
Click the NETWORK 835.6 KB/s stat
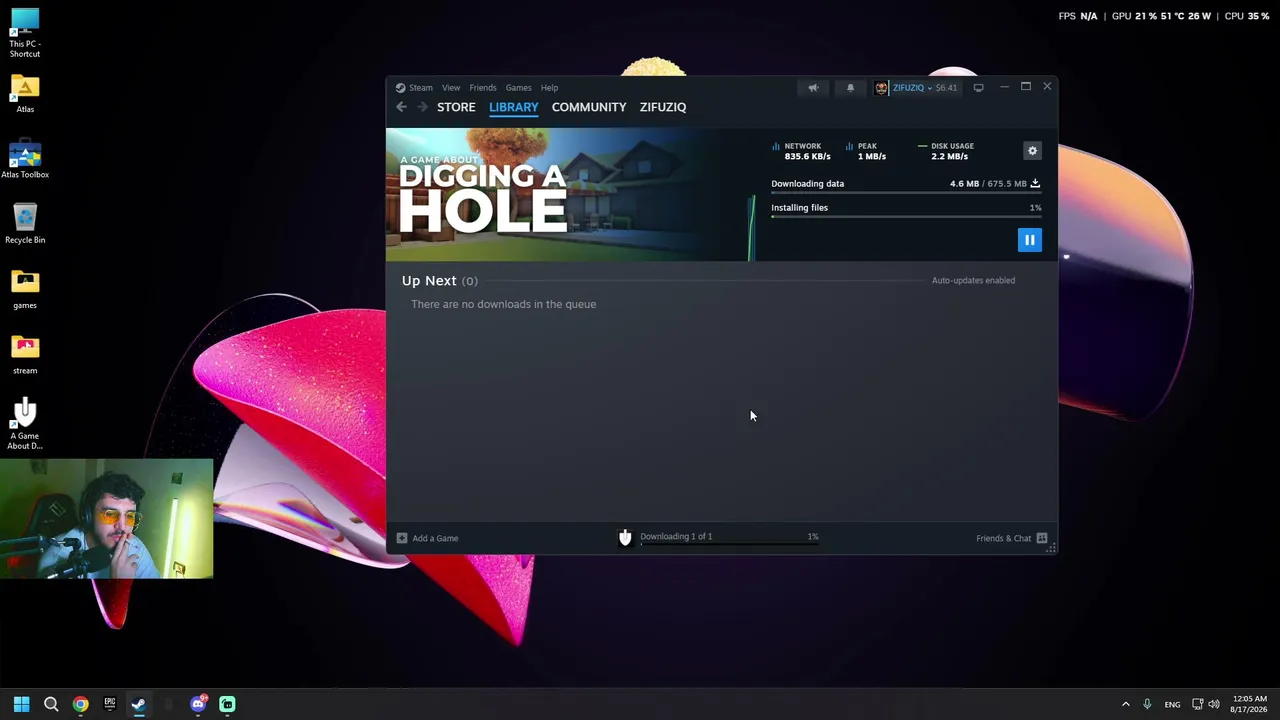[x=801, y=151]
